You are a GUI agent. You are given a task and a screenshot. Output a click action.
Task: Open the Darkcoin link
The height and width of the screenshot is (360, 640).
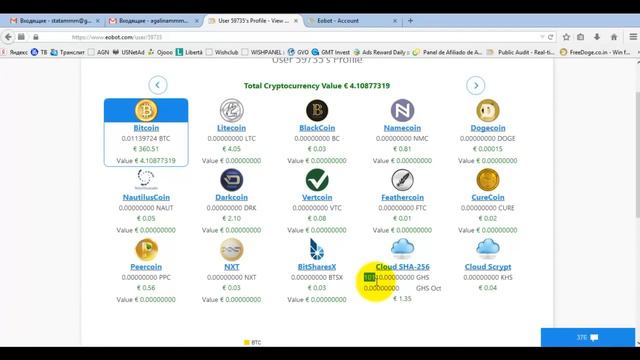[231, 197]
